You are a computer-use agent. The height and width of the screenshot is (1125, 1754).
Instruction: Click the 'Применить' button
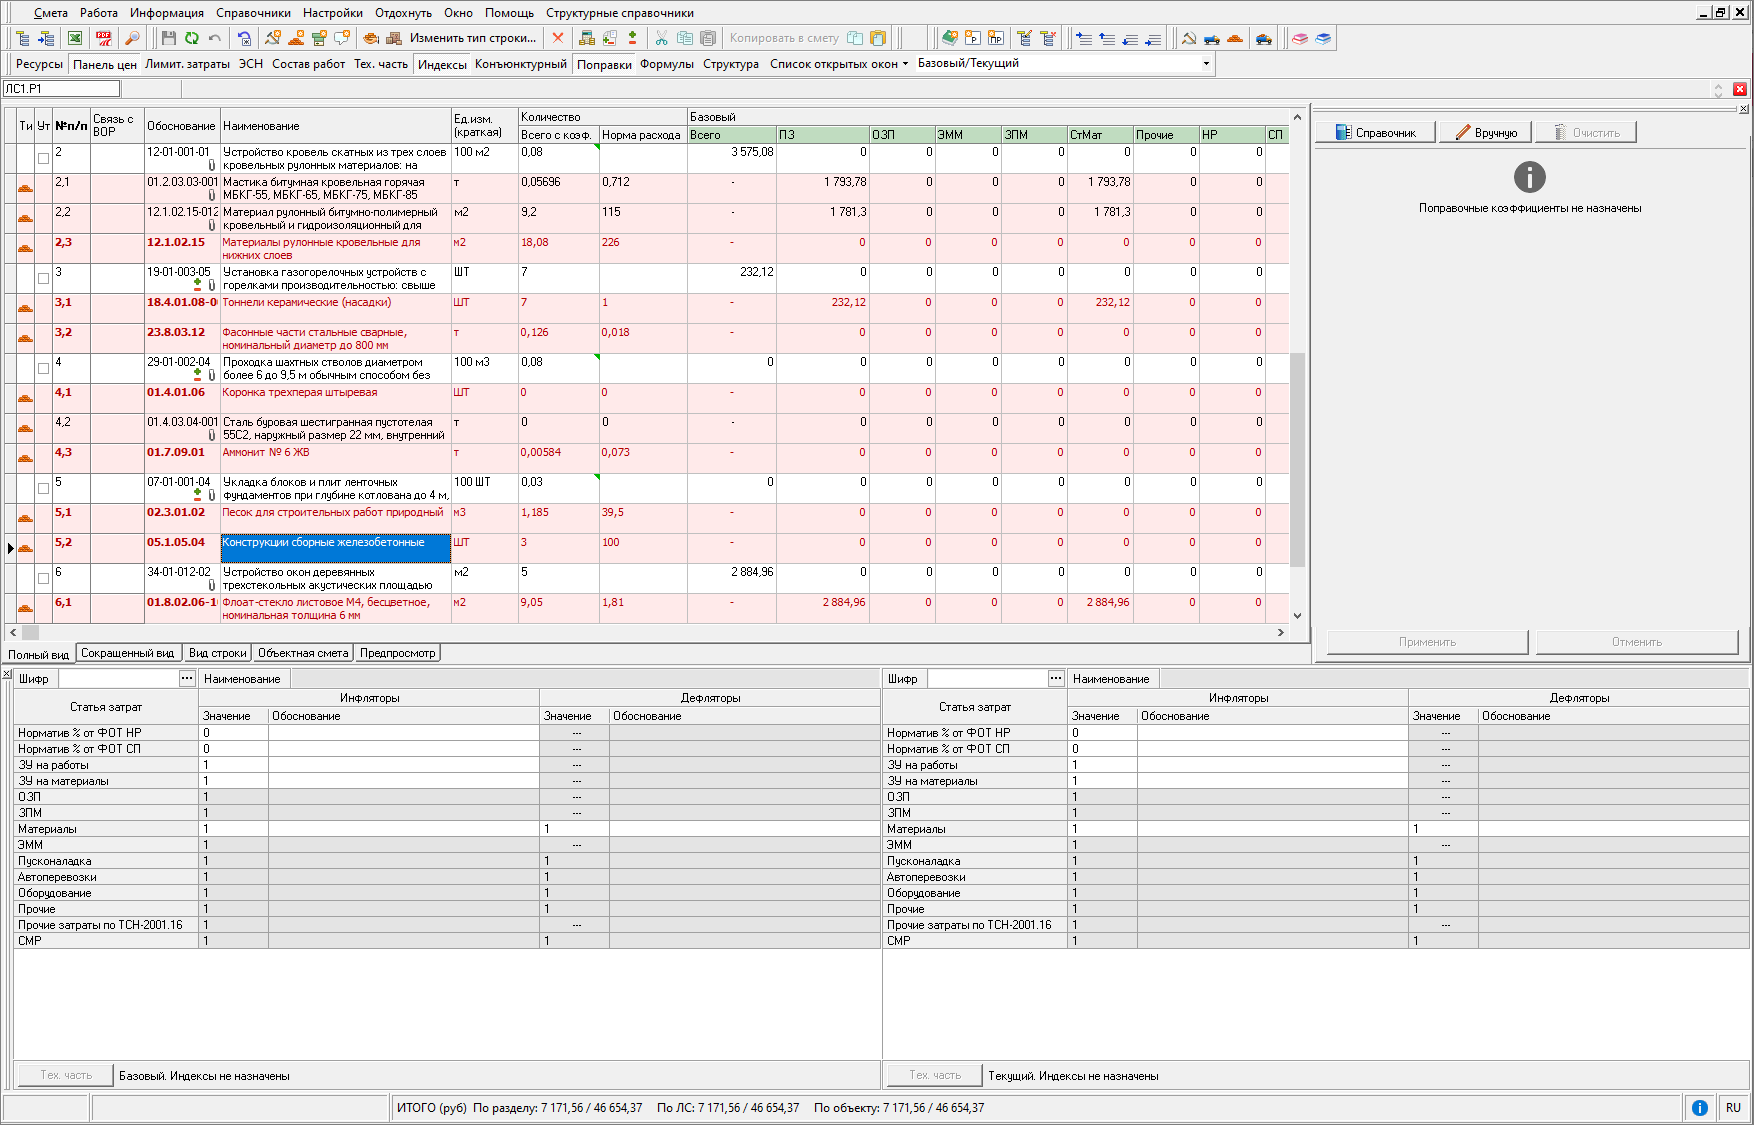1427,642
